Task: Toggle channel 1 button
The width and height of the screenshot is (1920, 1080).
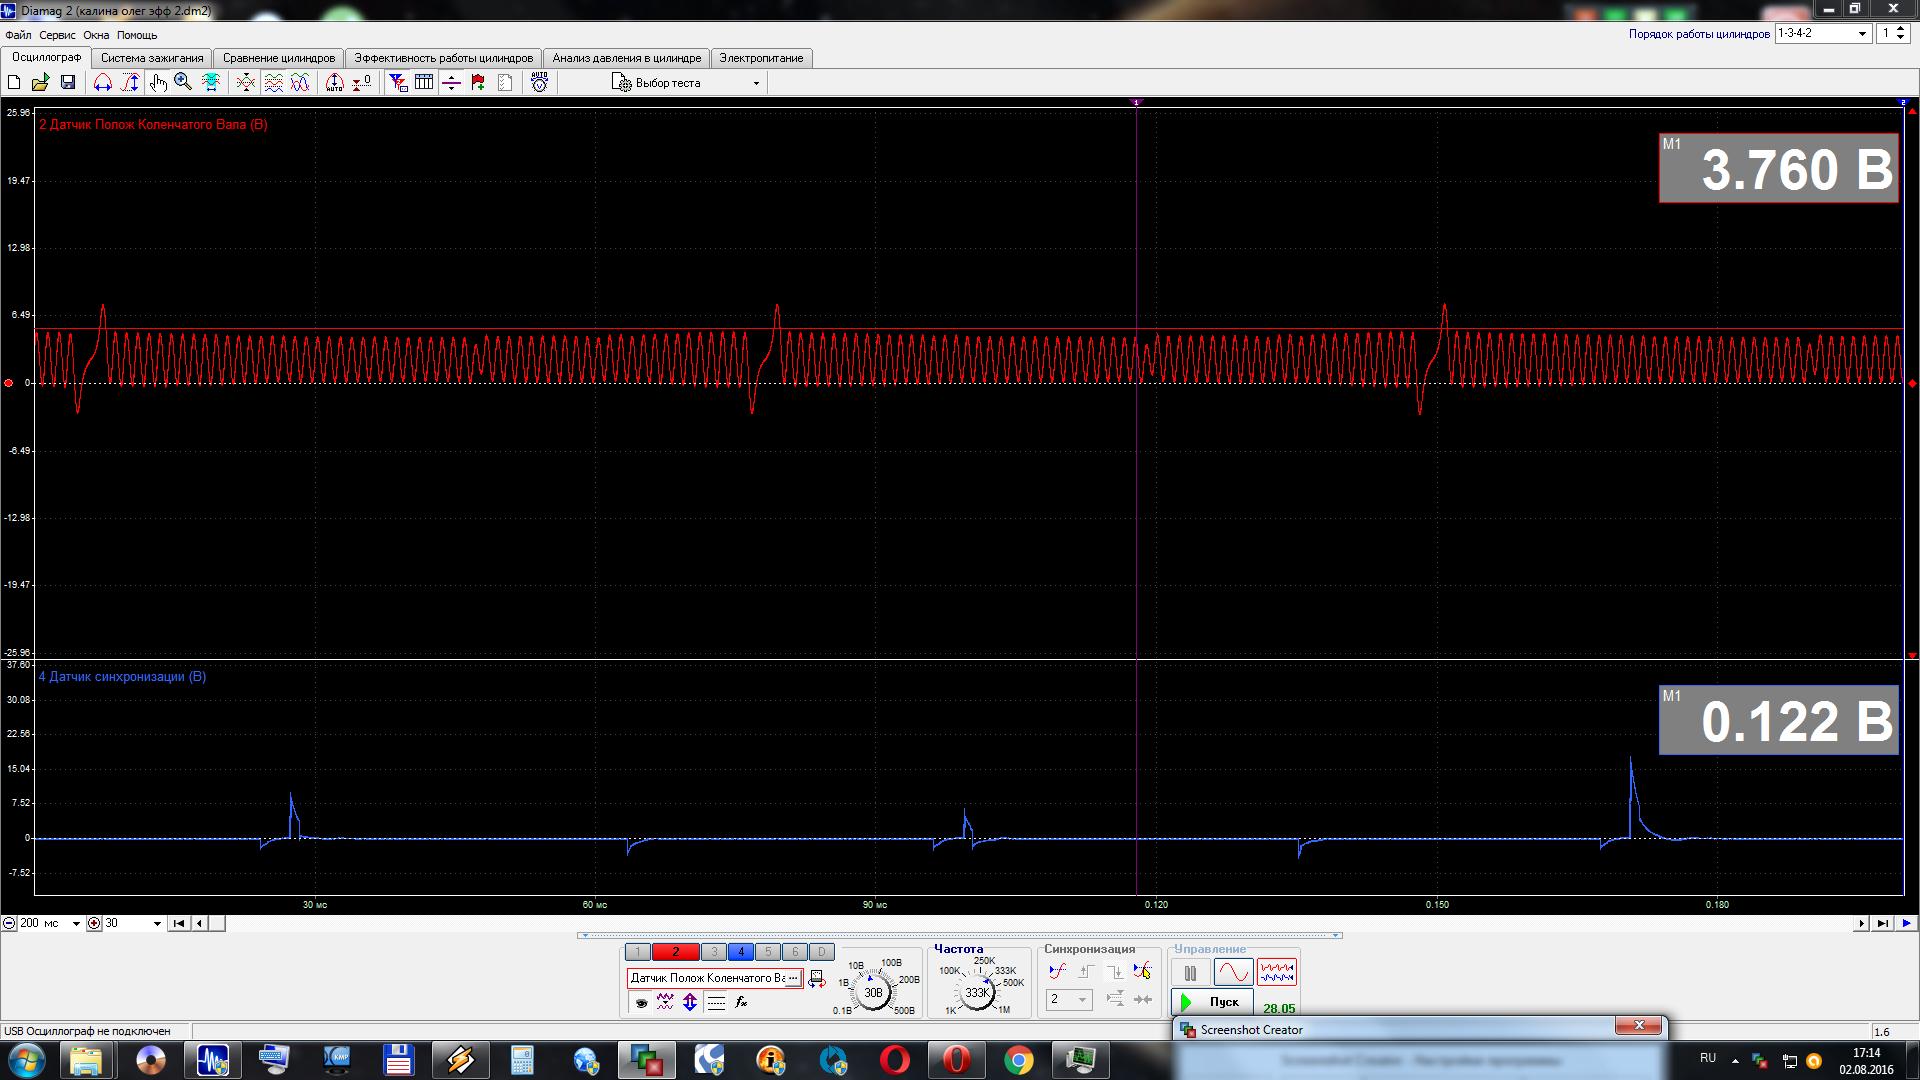Action: click(x=637, y=952)
